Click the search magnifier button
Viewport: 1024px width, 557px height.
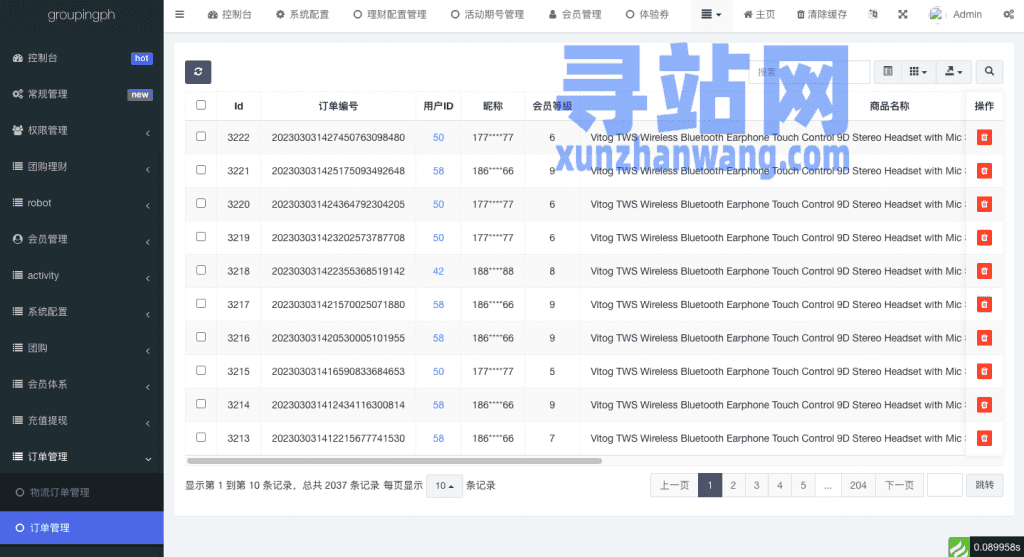[x=989, y=72]
